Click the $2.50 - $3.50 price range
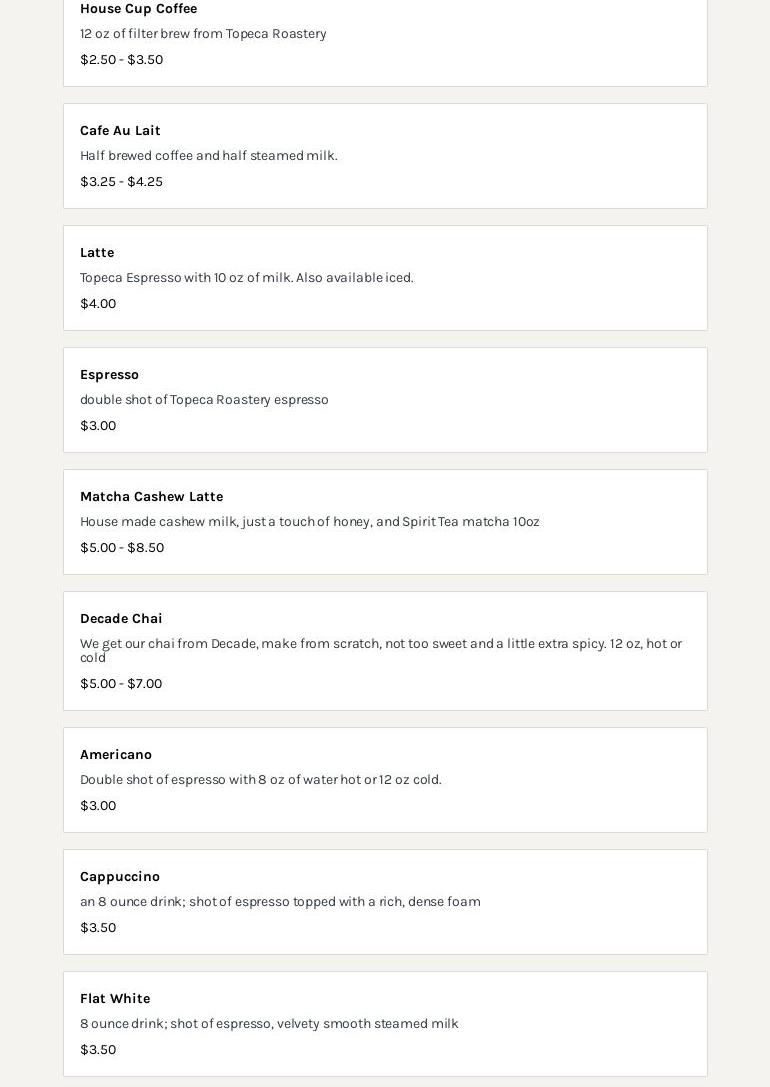The height and width of the screenshot is (1087, 770). click(121, 60)
